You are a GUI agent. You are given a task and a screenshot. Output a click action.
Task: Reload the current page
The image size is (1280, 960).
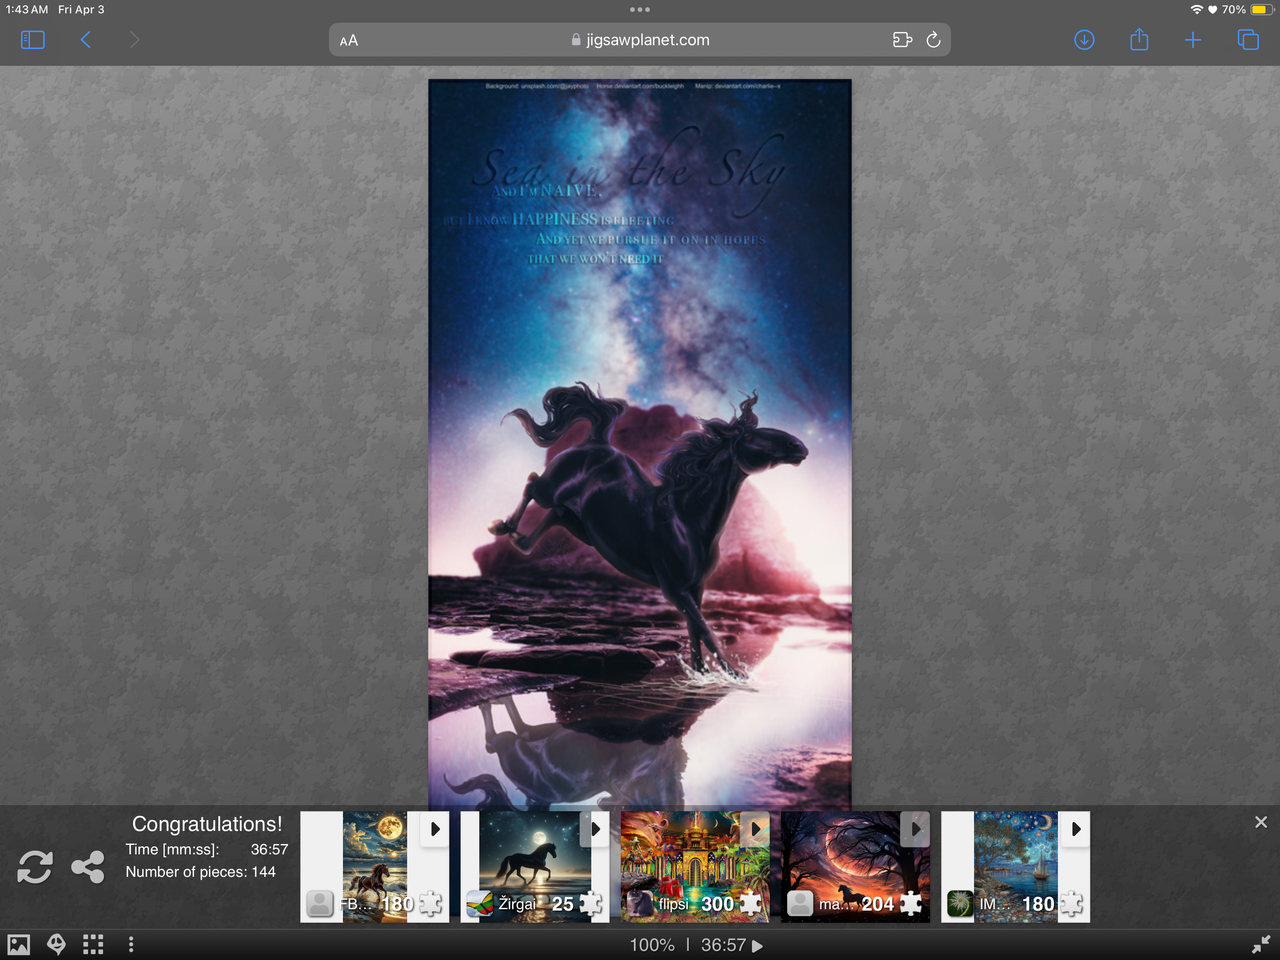click(933, 40)
